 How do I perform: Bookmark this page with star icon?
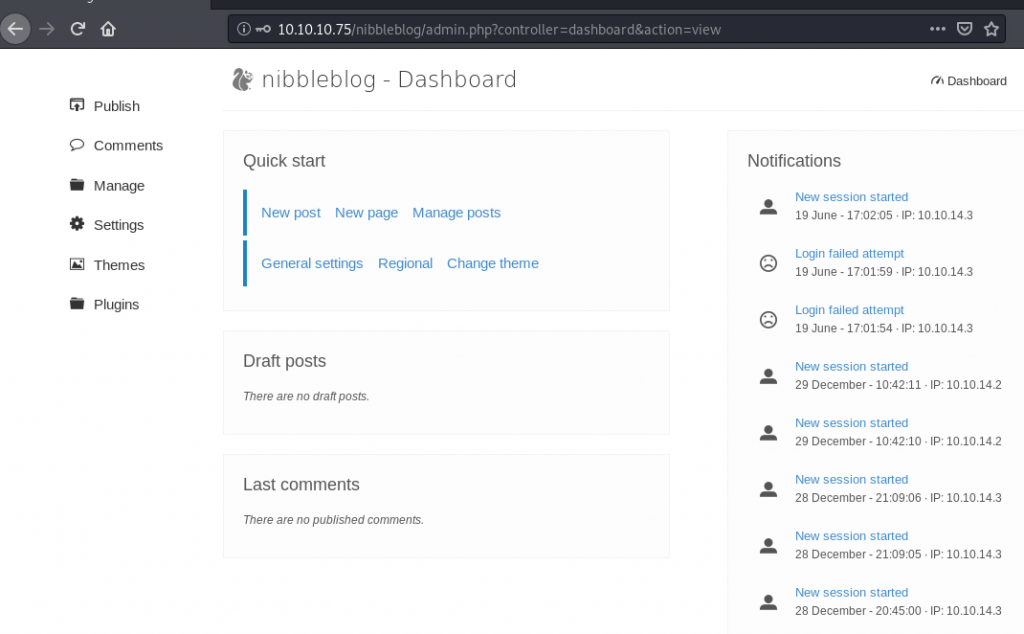point(991,29)
